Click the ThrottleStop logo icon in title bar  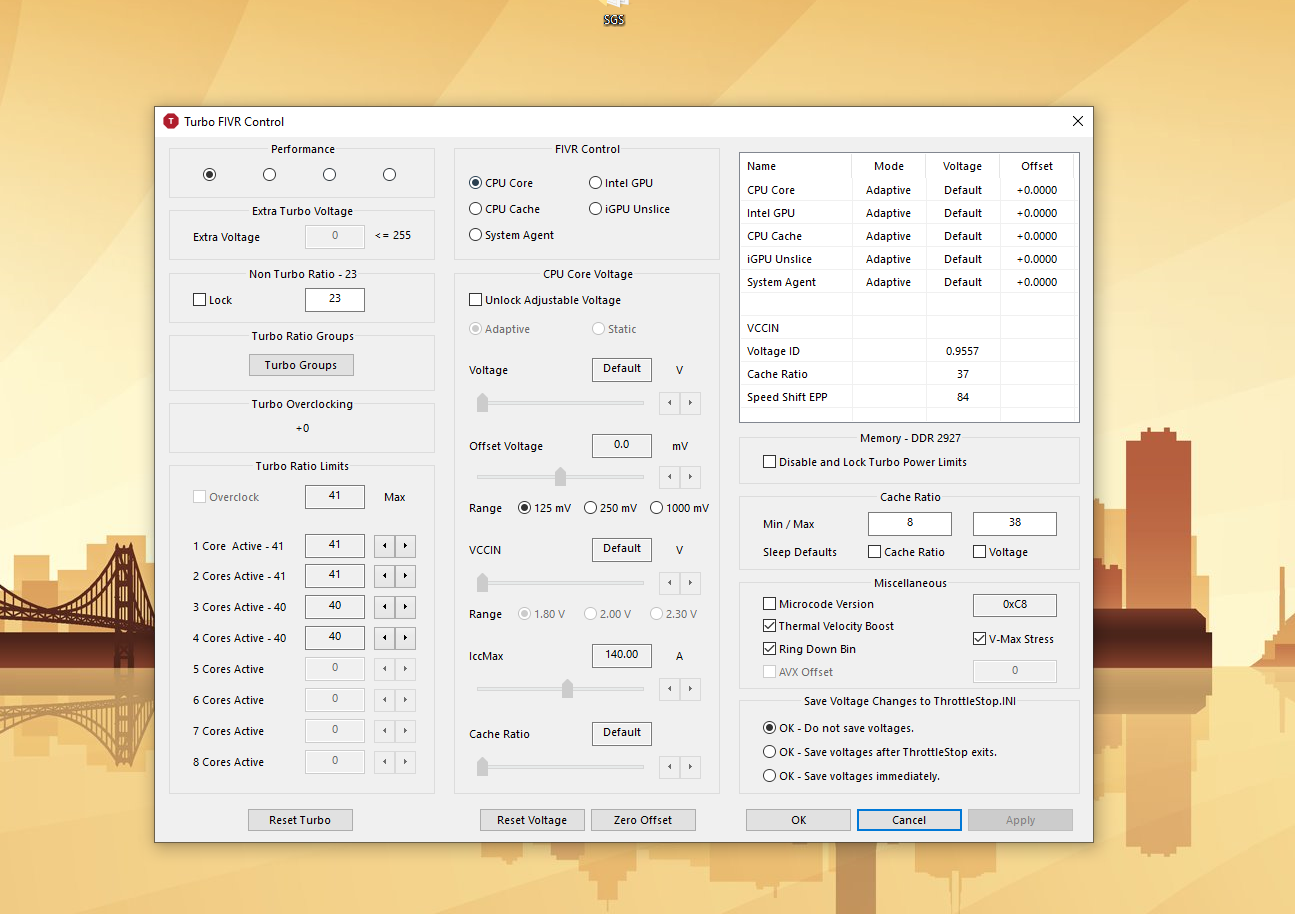point(171,121)
